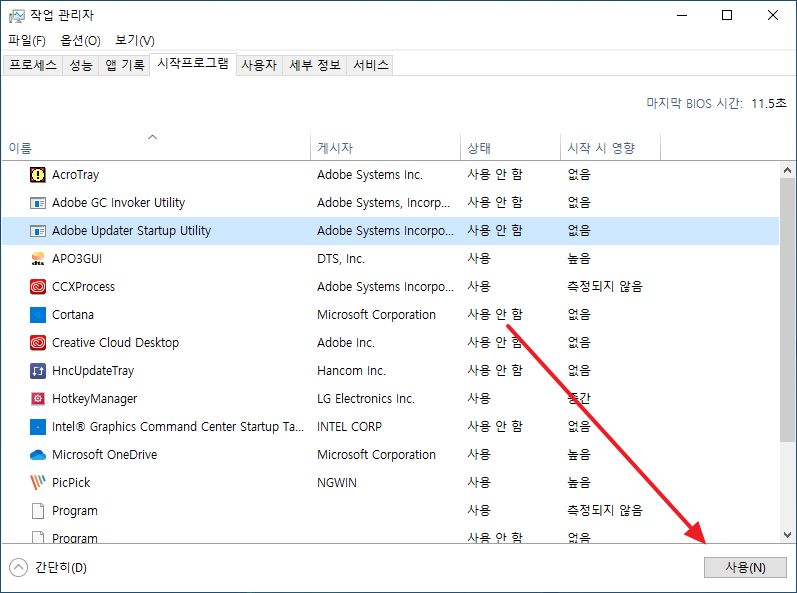
Task: Click the 높음 impact in OneDrive row
Action: [x=579, y=455]
